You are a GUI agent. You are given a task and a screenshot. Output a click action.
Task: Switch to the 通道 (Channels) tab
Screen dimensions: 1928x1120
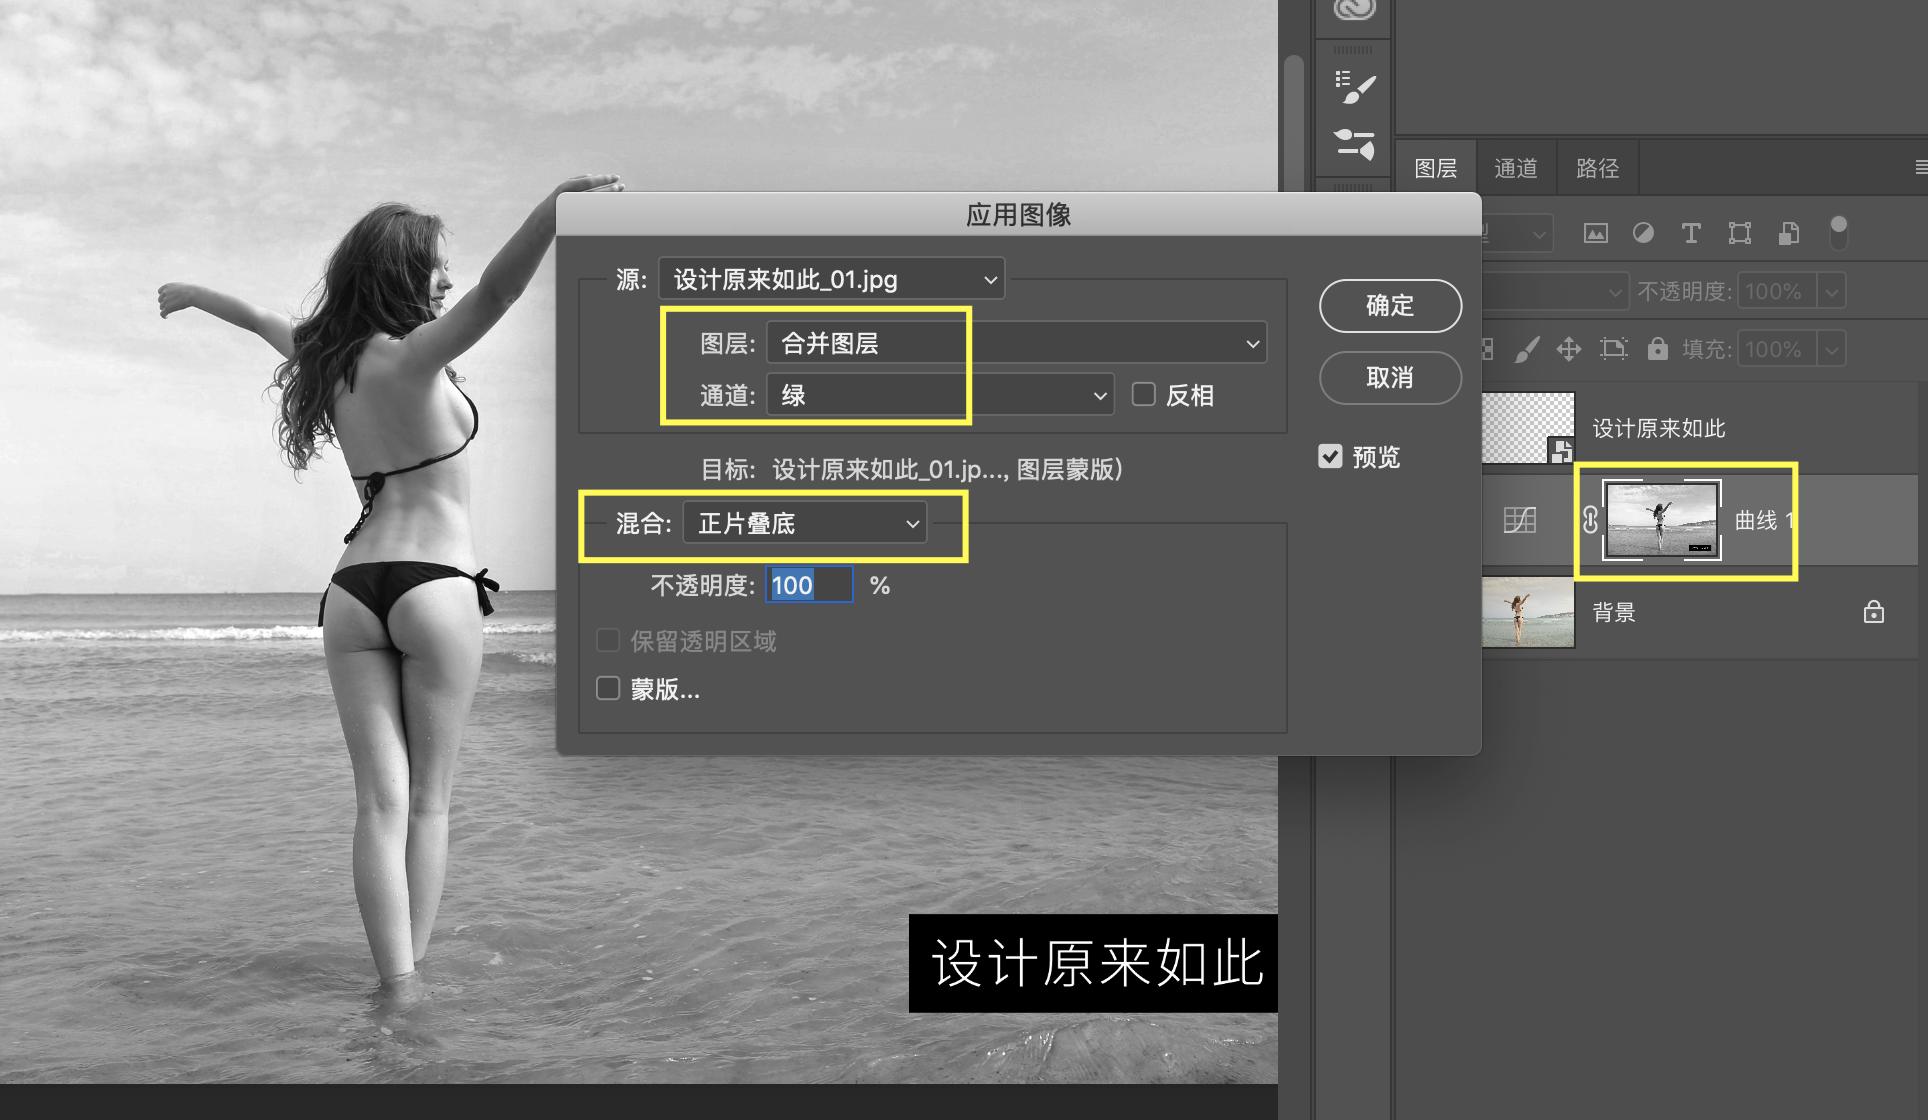pyautogui.click(x=1515, y=166)
